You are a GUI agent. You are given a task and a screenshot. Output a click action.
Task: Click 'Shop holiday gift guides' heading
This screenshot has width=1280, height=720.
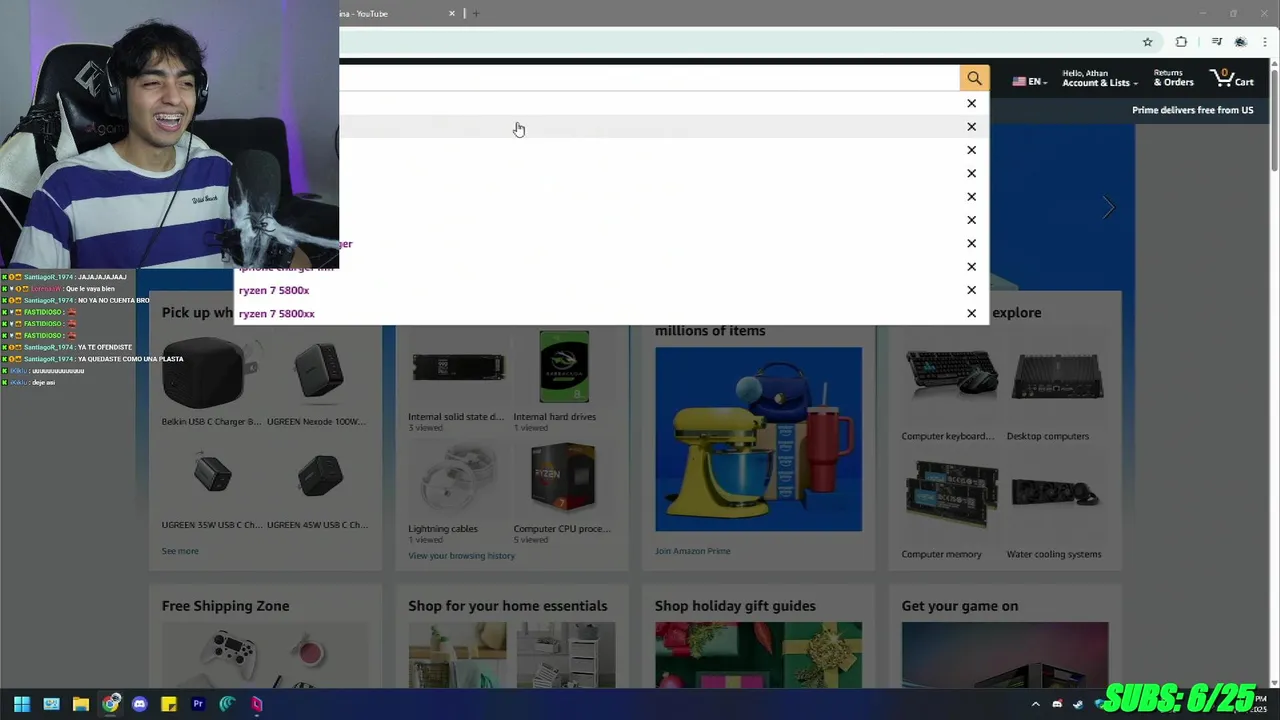pos(735,606)
